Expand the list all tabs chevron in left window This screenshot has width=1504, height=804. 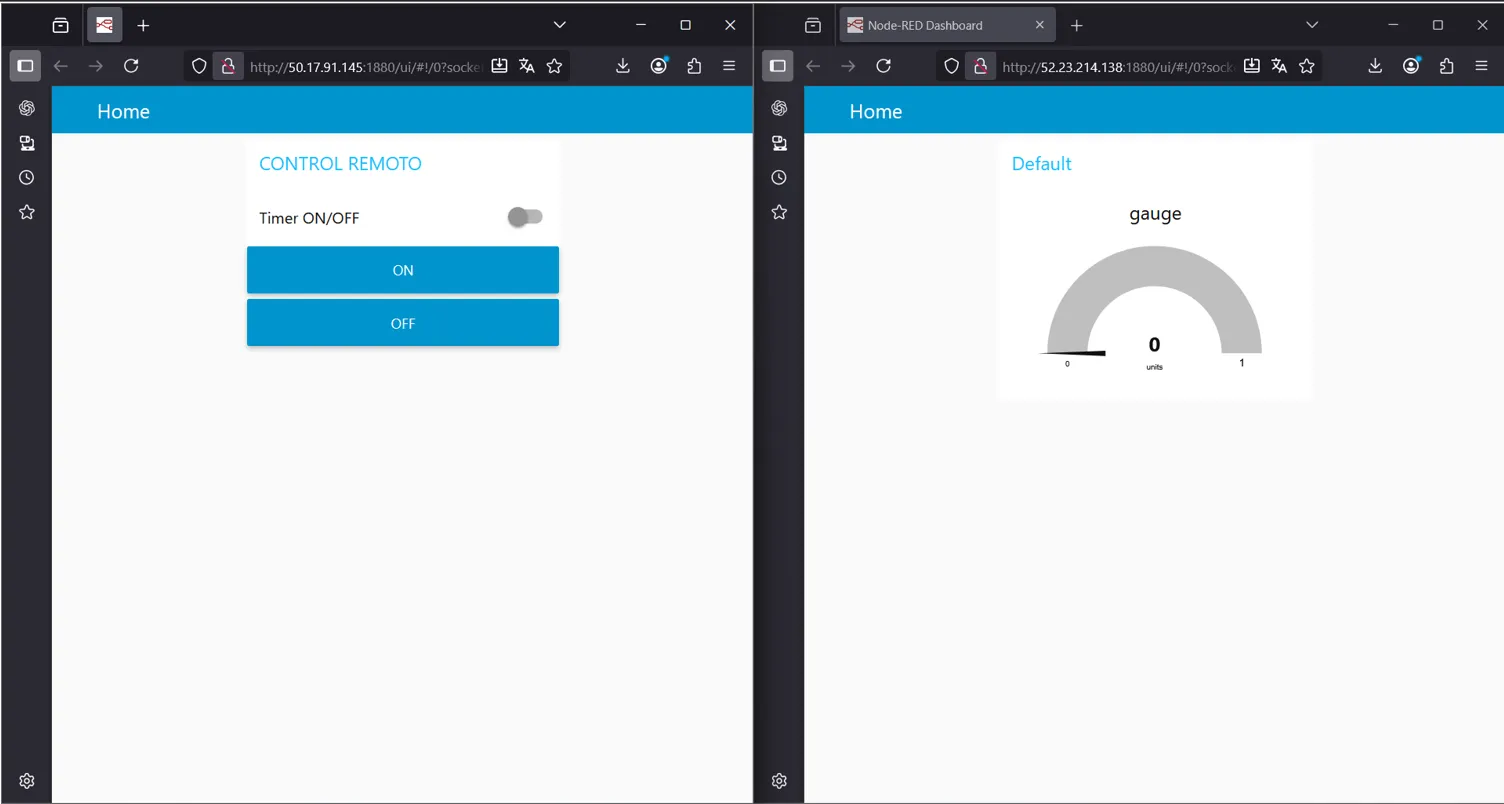(560, 25)
